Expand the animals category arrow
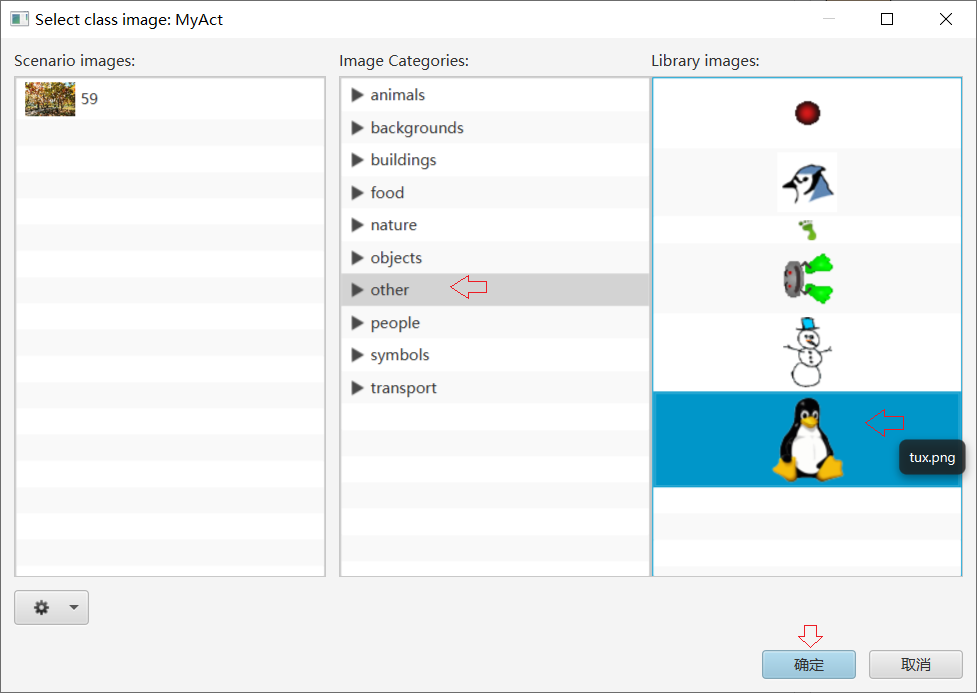The image size is (977, 693). (x=357, y=95)
